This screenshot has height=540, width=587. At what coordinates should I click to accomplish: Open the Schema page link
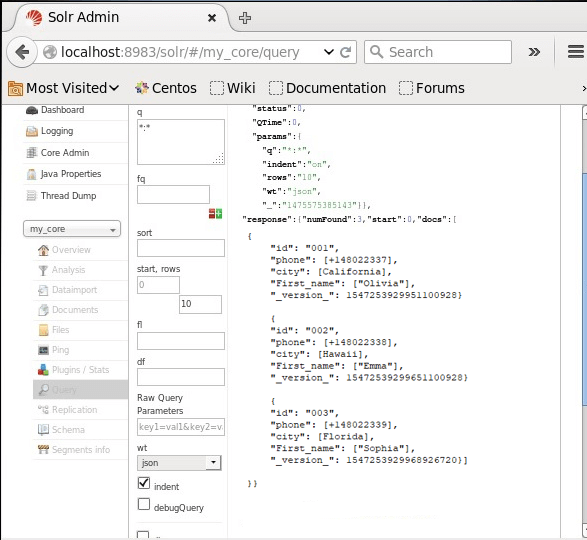pos(68,430)
